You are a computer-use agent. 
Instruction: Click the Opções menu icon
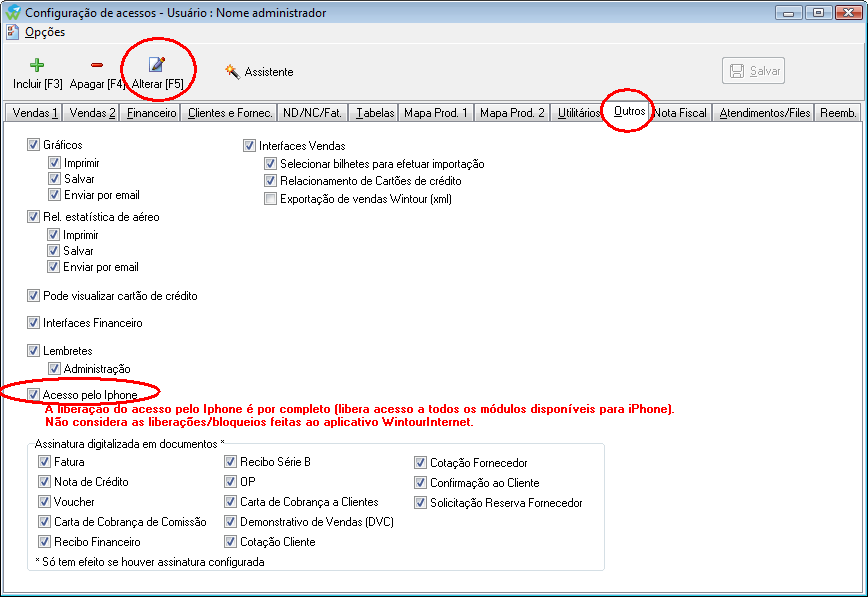pyautogui.click(x=13, y=32)
